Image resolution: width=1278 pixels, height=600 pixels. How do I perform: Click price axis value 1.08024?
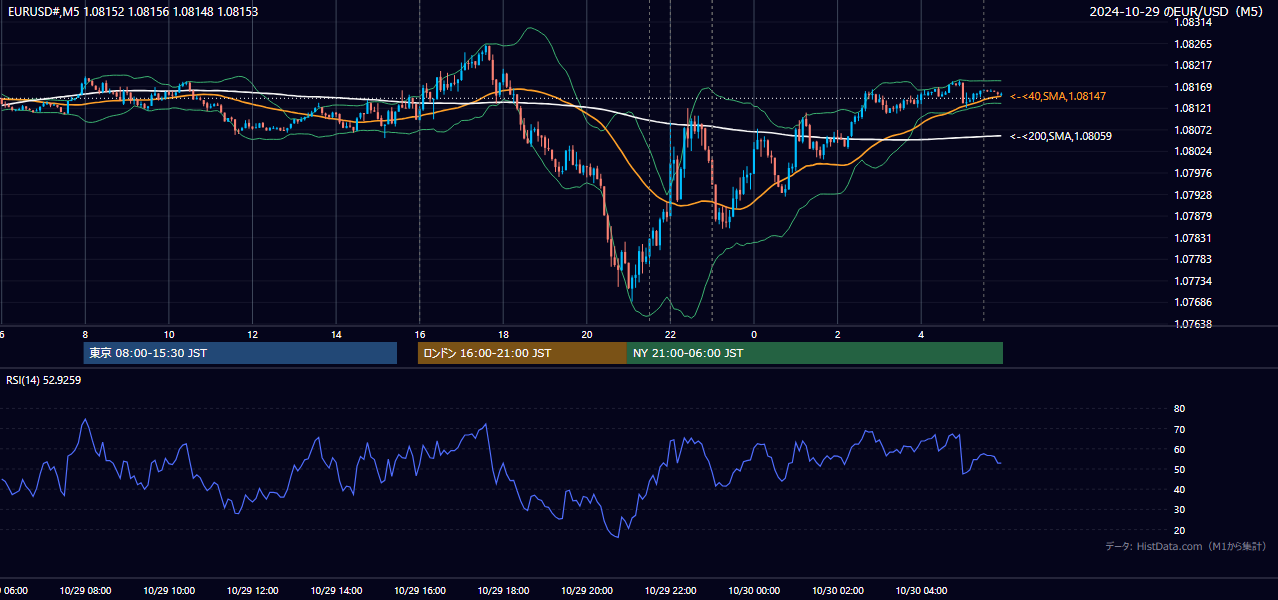[1193, 151]
